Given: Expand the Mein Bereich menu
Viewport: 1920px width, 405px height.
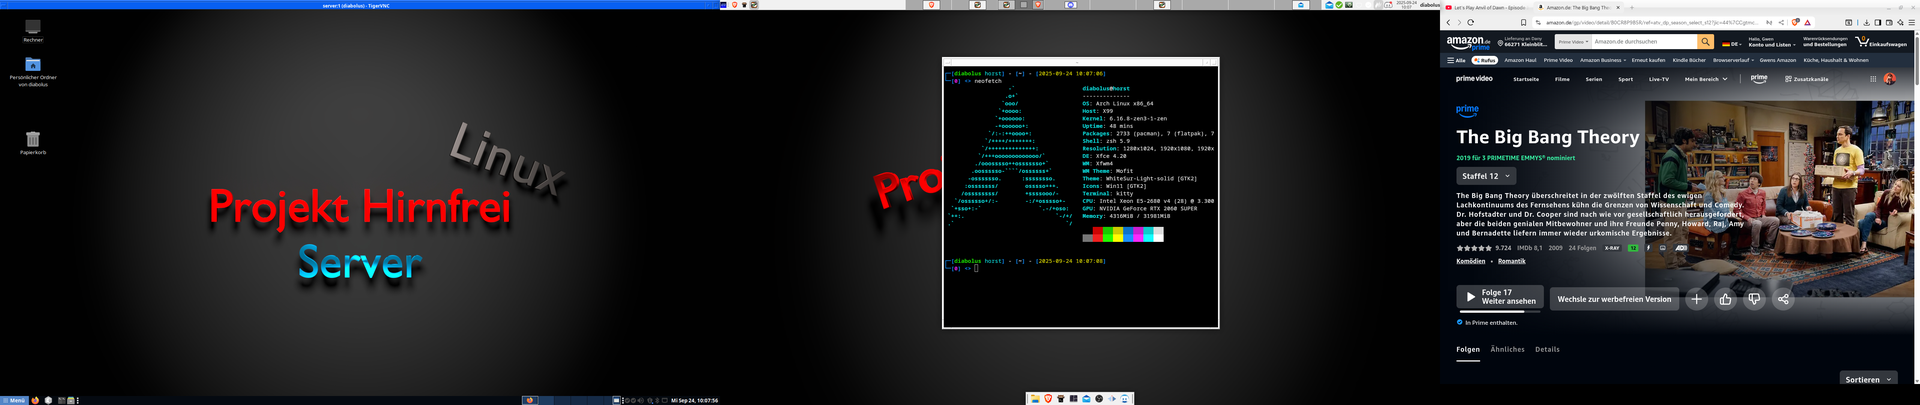Looking at the screenshot, I should [x=1705, y=79].
